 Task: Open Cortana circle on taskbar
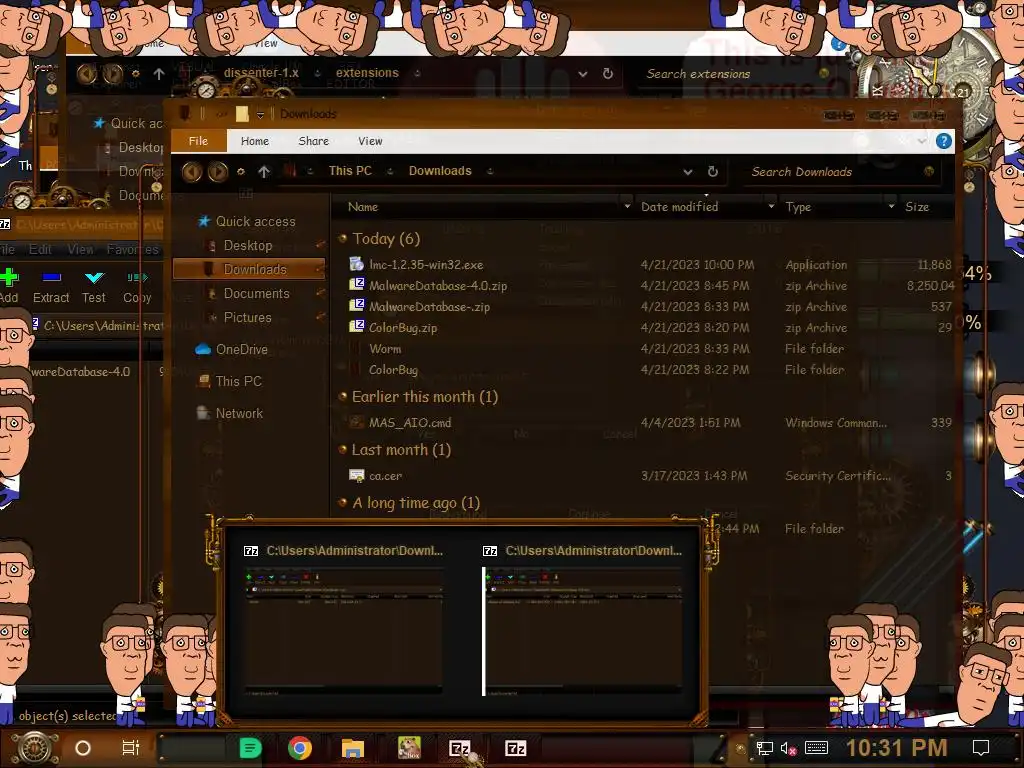(83, 748)
